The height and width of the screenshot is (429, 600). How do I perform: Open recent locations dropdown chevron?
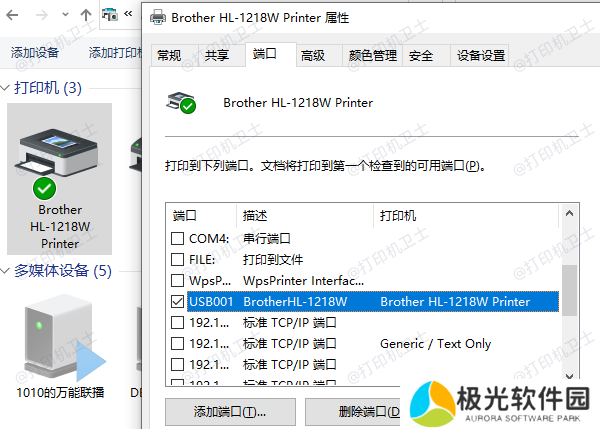(65, 15)
